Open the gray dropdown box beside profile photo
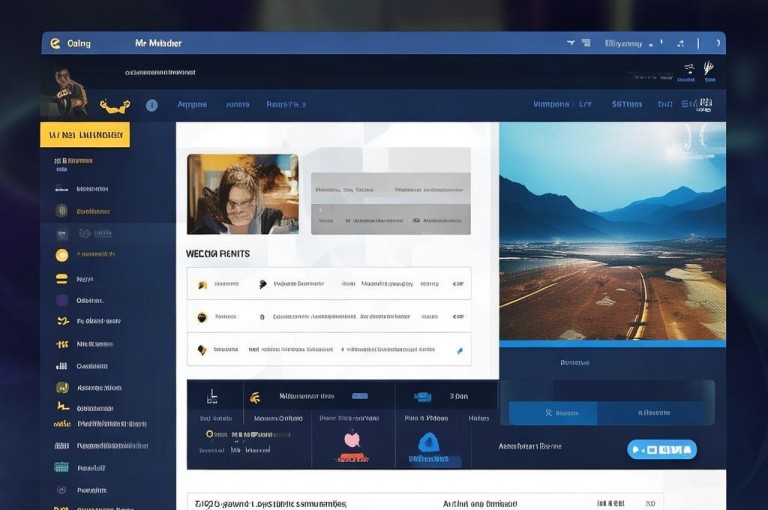Viewport: 768px width, 510px height. (x=391, y=203)
